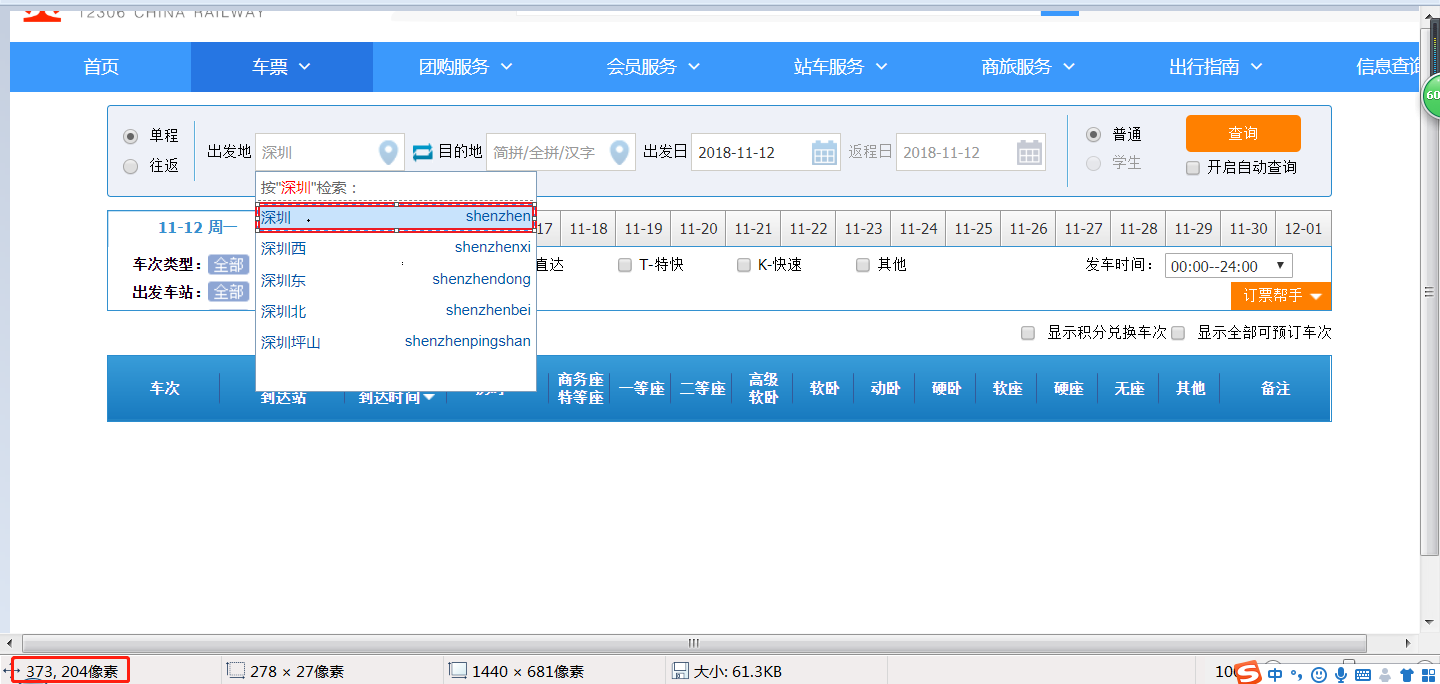Screen dimensions: 1440x684
Task: Open the 出发日 calendar icon
Action: [x=824, y=152]
